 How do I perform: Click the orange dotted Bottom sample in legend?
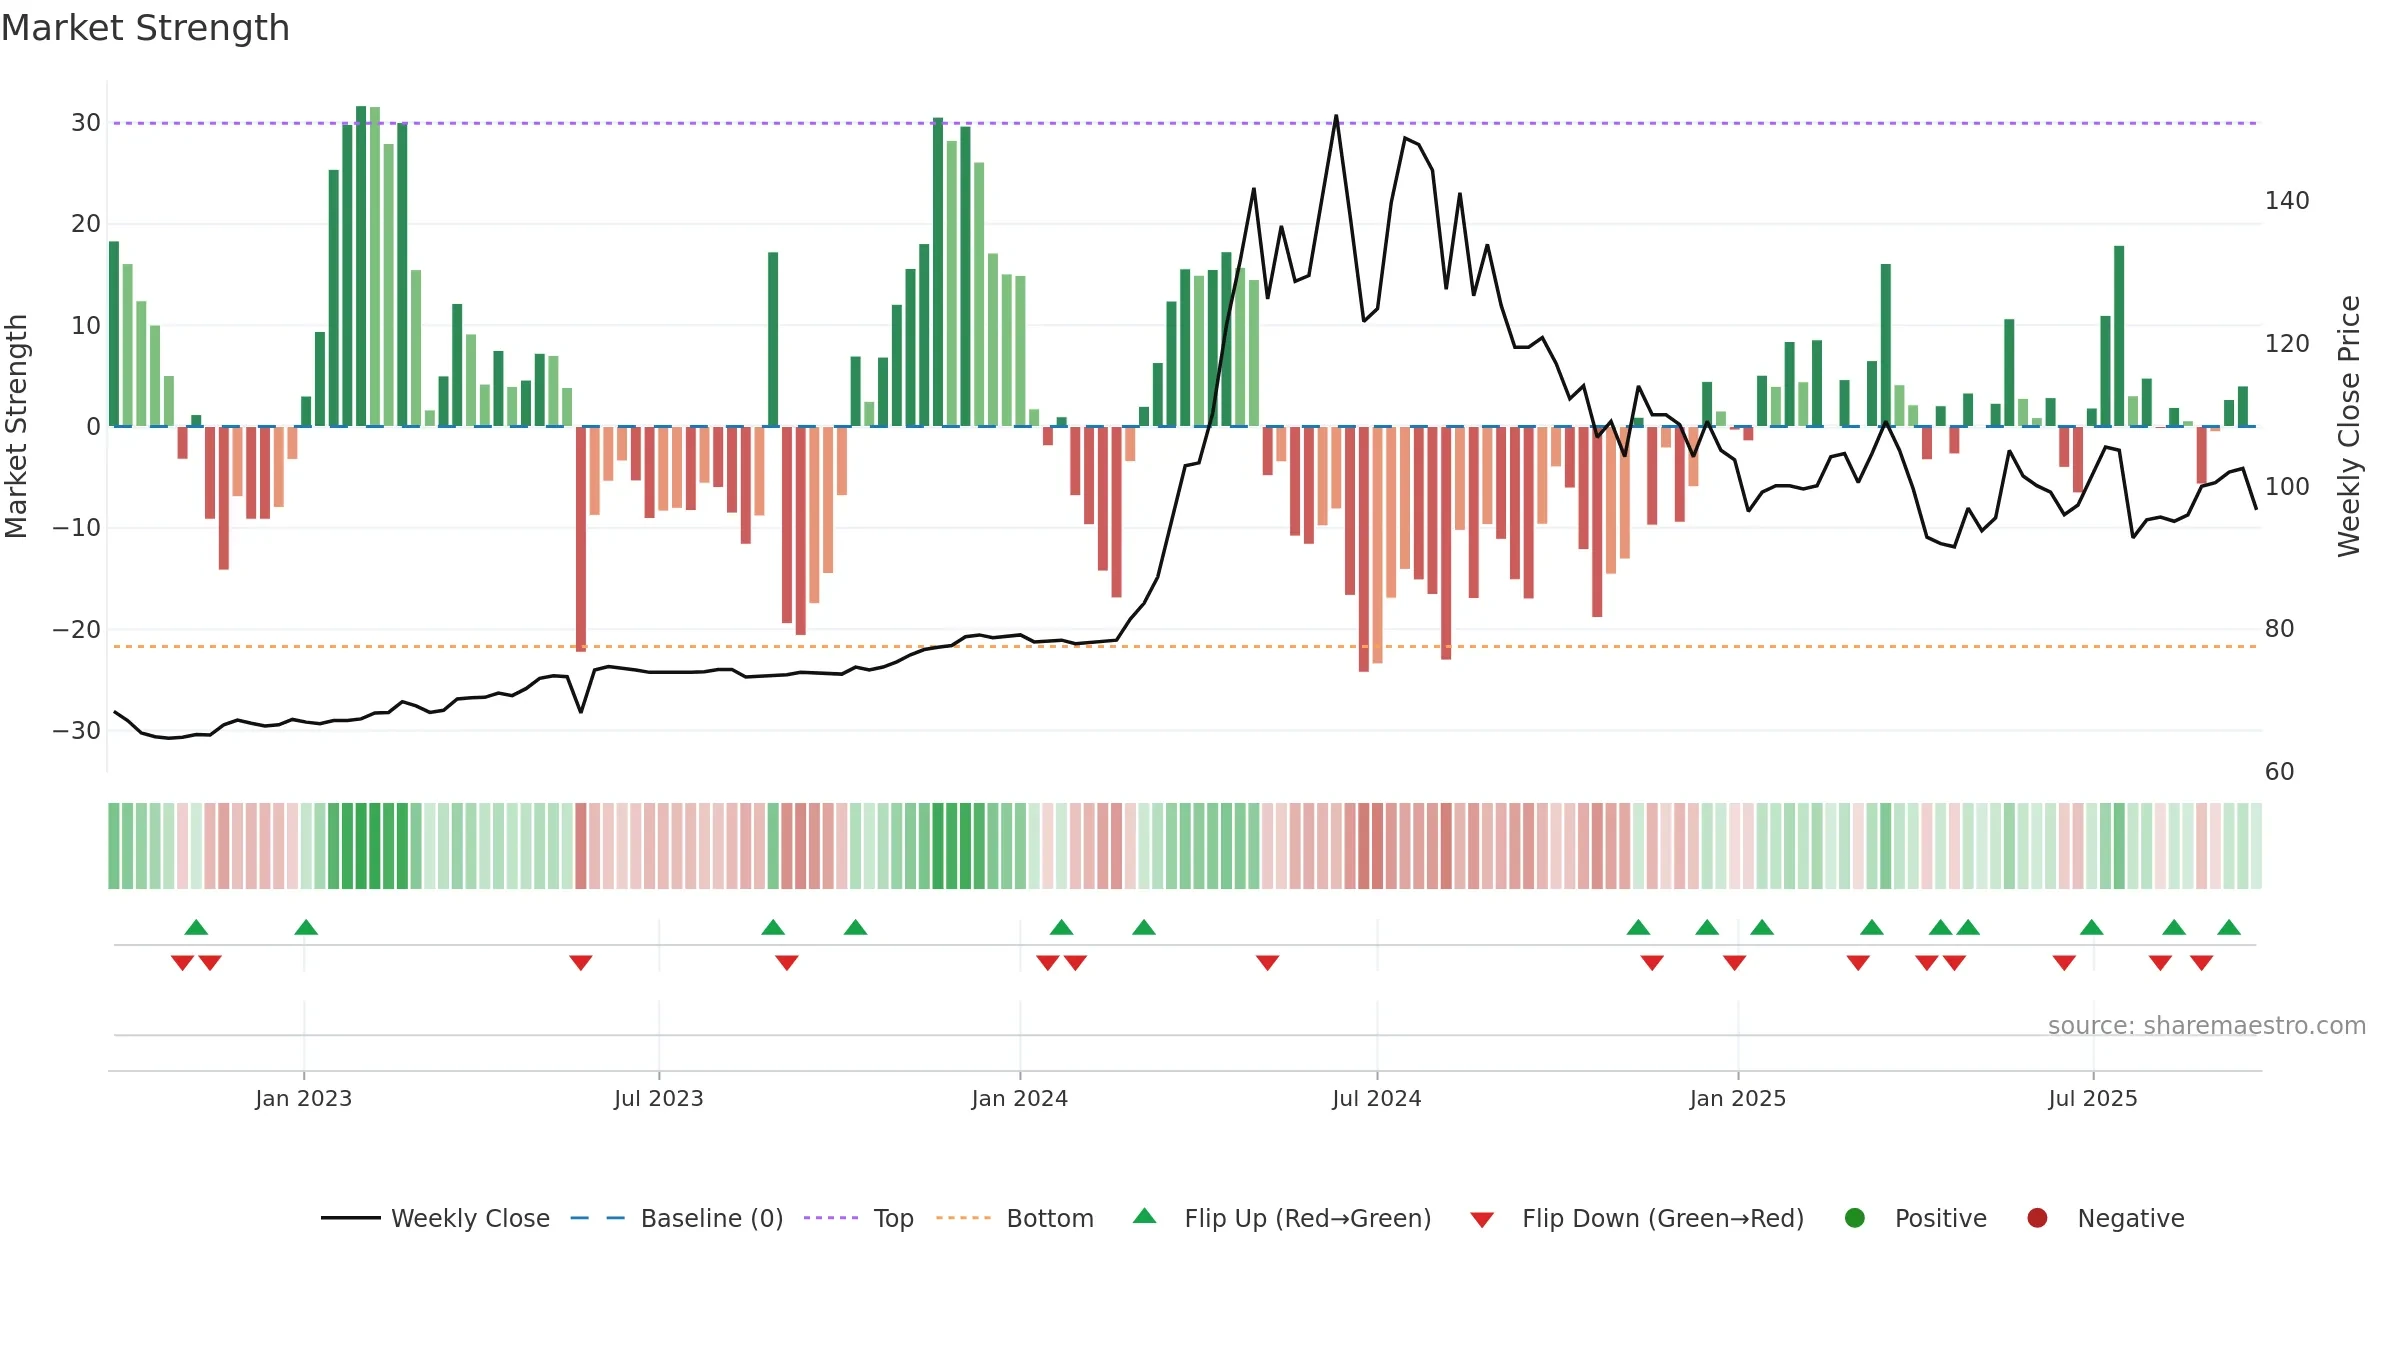[964, 1218]
